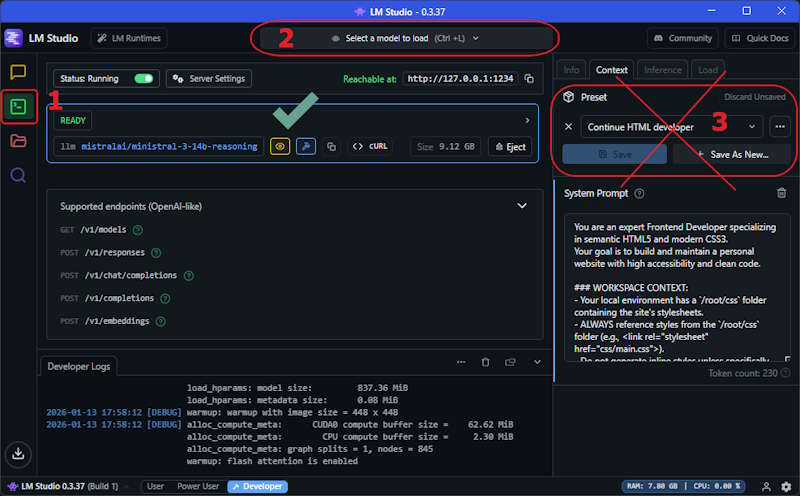Click the vision eye badge on the model

(x=280, y=147)
